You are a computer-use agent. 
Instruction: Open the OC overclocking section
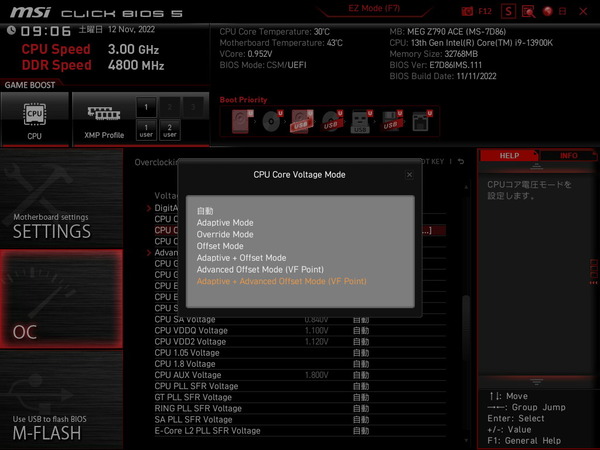pyautogui.click(x=61, y=299)
